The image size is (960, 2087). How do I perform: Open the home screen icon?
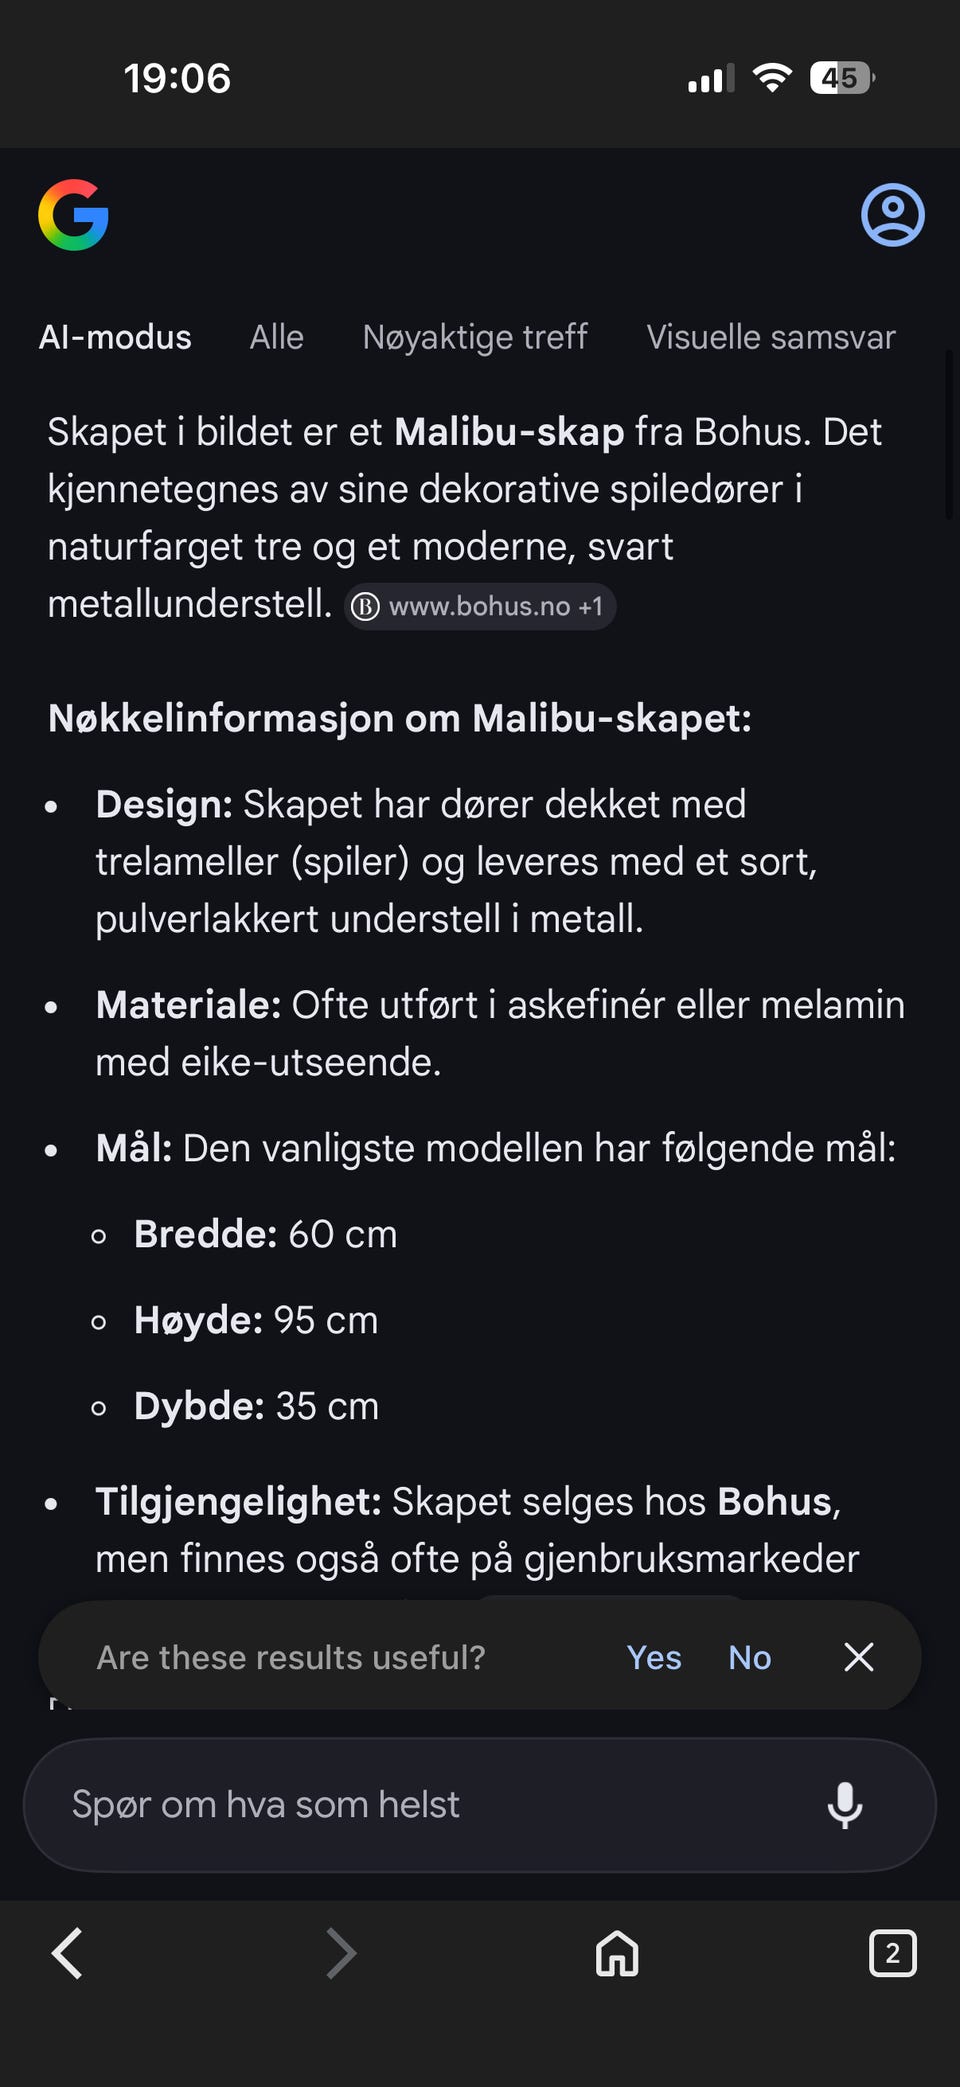point(617,1954)
